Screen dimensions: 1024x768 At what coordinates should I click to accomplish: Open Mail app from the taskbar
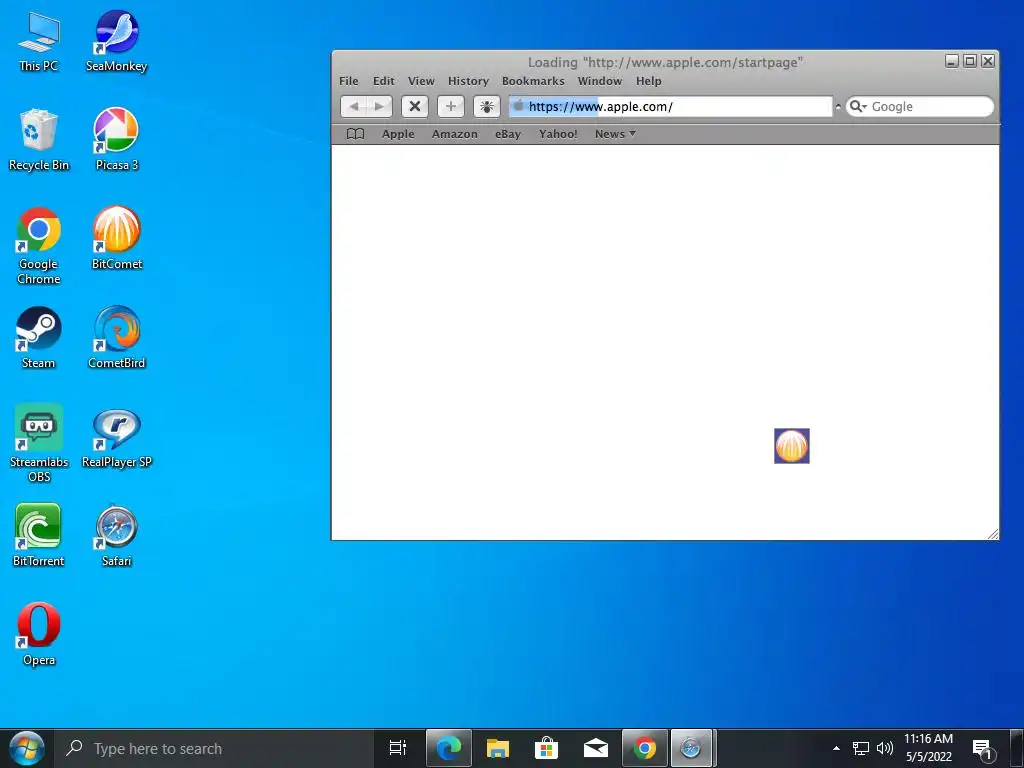pos(596,748)
